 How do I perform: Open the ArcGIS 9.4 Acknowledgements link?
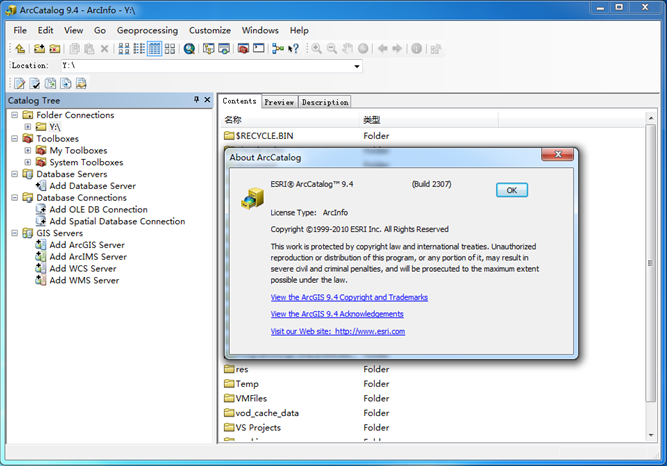point(336,314)
